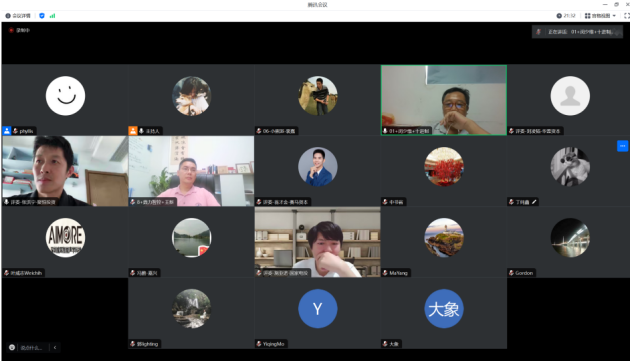Click the meeting duration clock icon

coord(559,16)
